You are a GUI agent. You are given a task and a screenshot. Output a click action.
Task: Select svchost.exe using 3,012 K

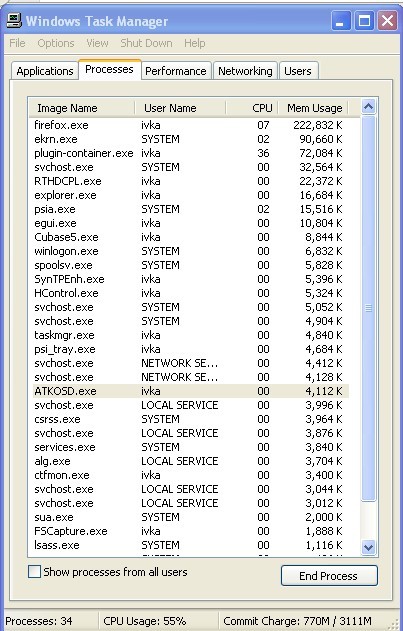point(189,503)
